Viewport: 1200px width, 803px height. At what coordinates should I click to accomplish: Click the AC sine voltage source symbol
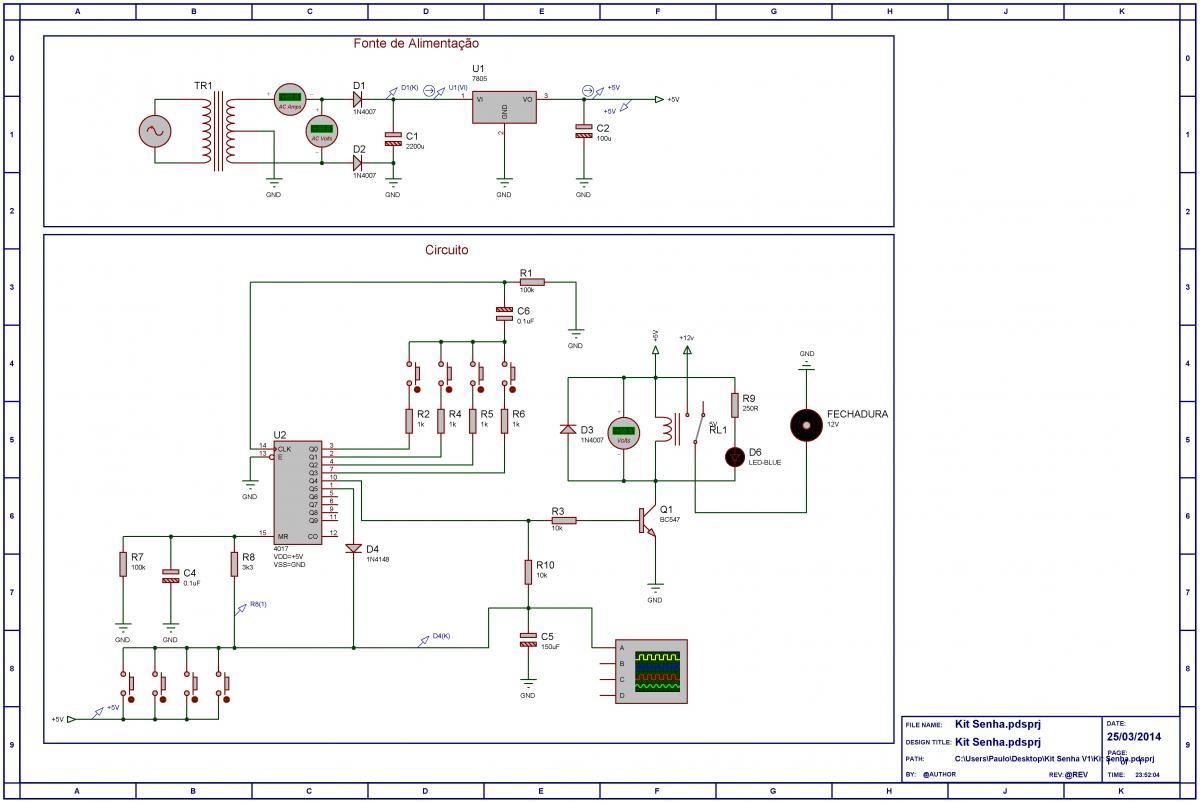click(156, 131)
